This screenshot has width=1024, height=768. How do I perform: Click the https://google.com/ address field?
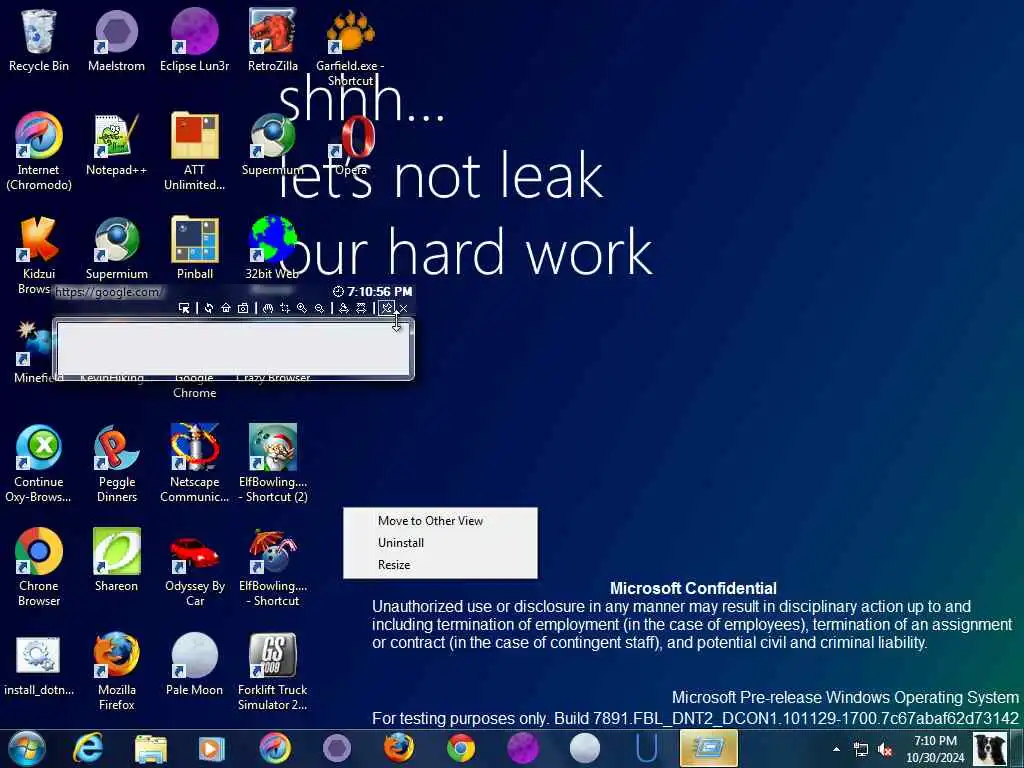coord(108,292)
